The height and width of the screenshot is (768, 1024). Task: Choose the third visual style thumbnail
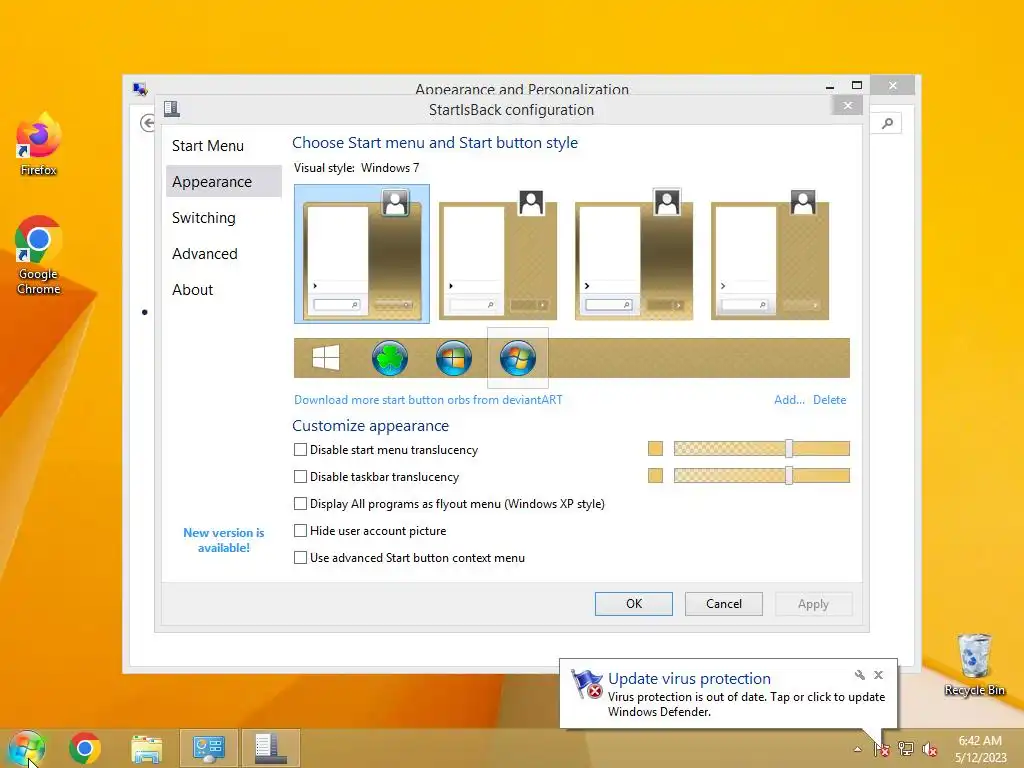click(633, 254)
